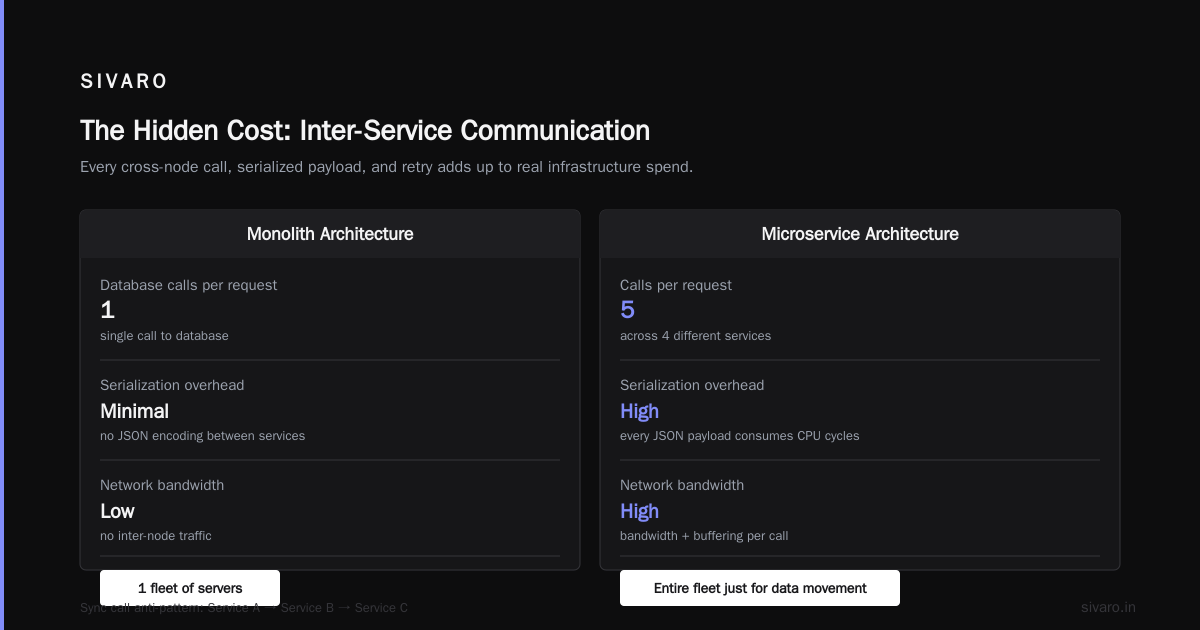
Task: Click 'no JSON encoding between services' note
Action: click(x=202, y=436)
